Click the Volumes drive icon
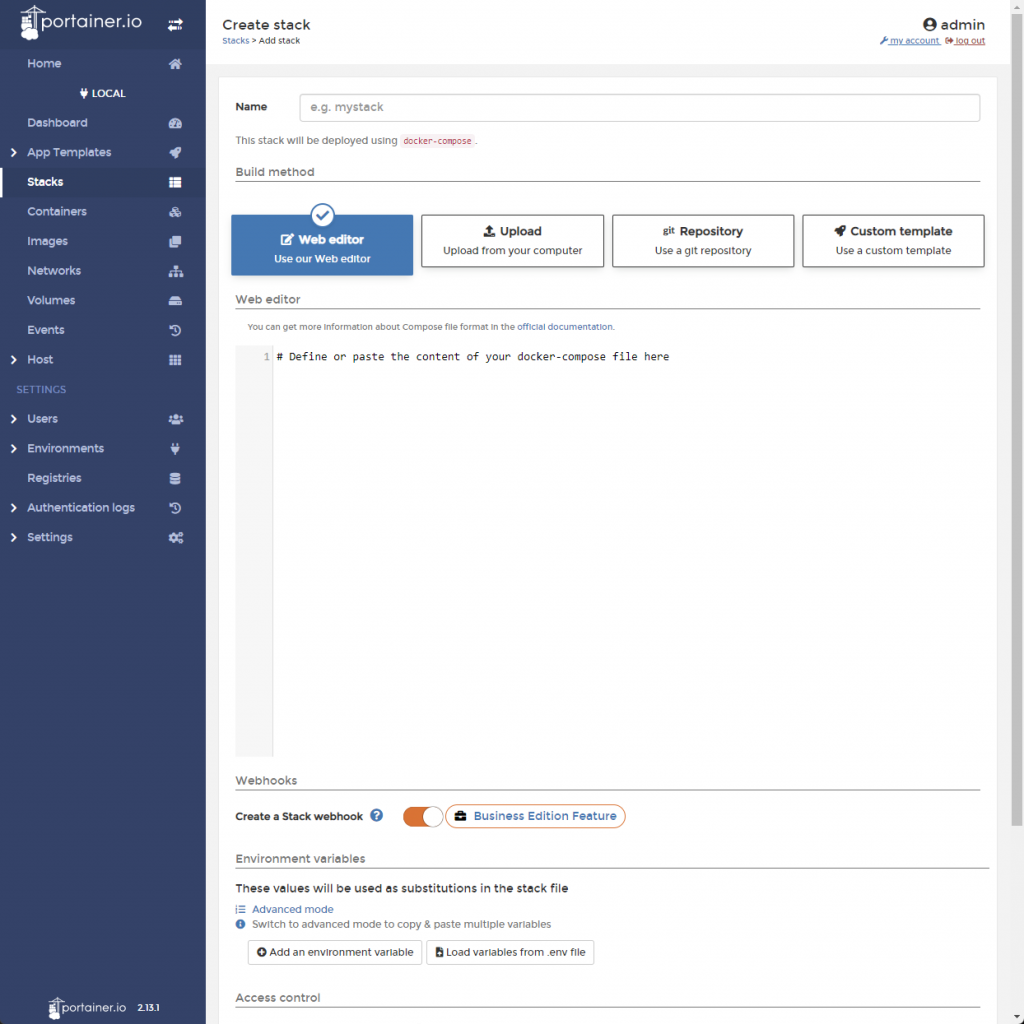1024x1024 pixels. tap(175, 300)
